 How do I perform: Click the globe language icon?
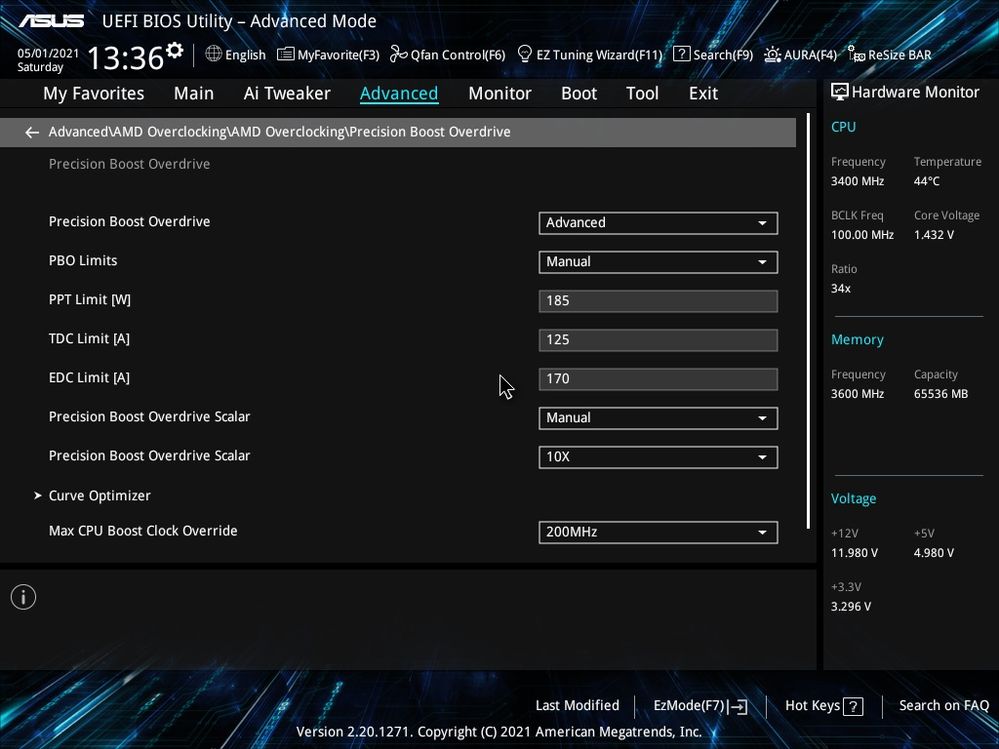pyautogui.click(x=213, y=54)
